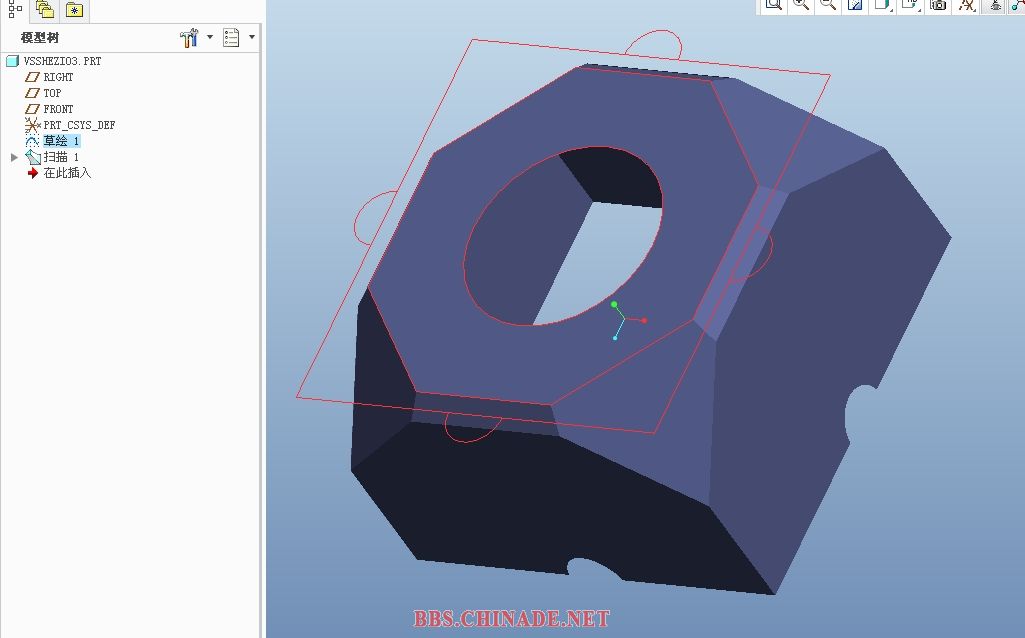Open the display style dropdown
Screen dimensions: 1025x638
coord(883,5)
